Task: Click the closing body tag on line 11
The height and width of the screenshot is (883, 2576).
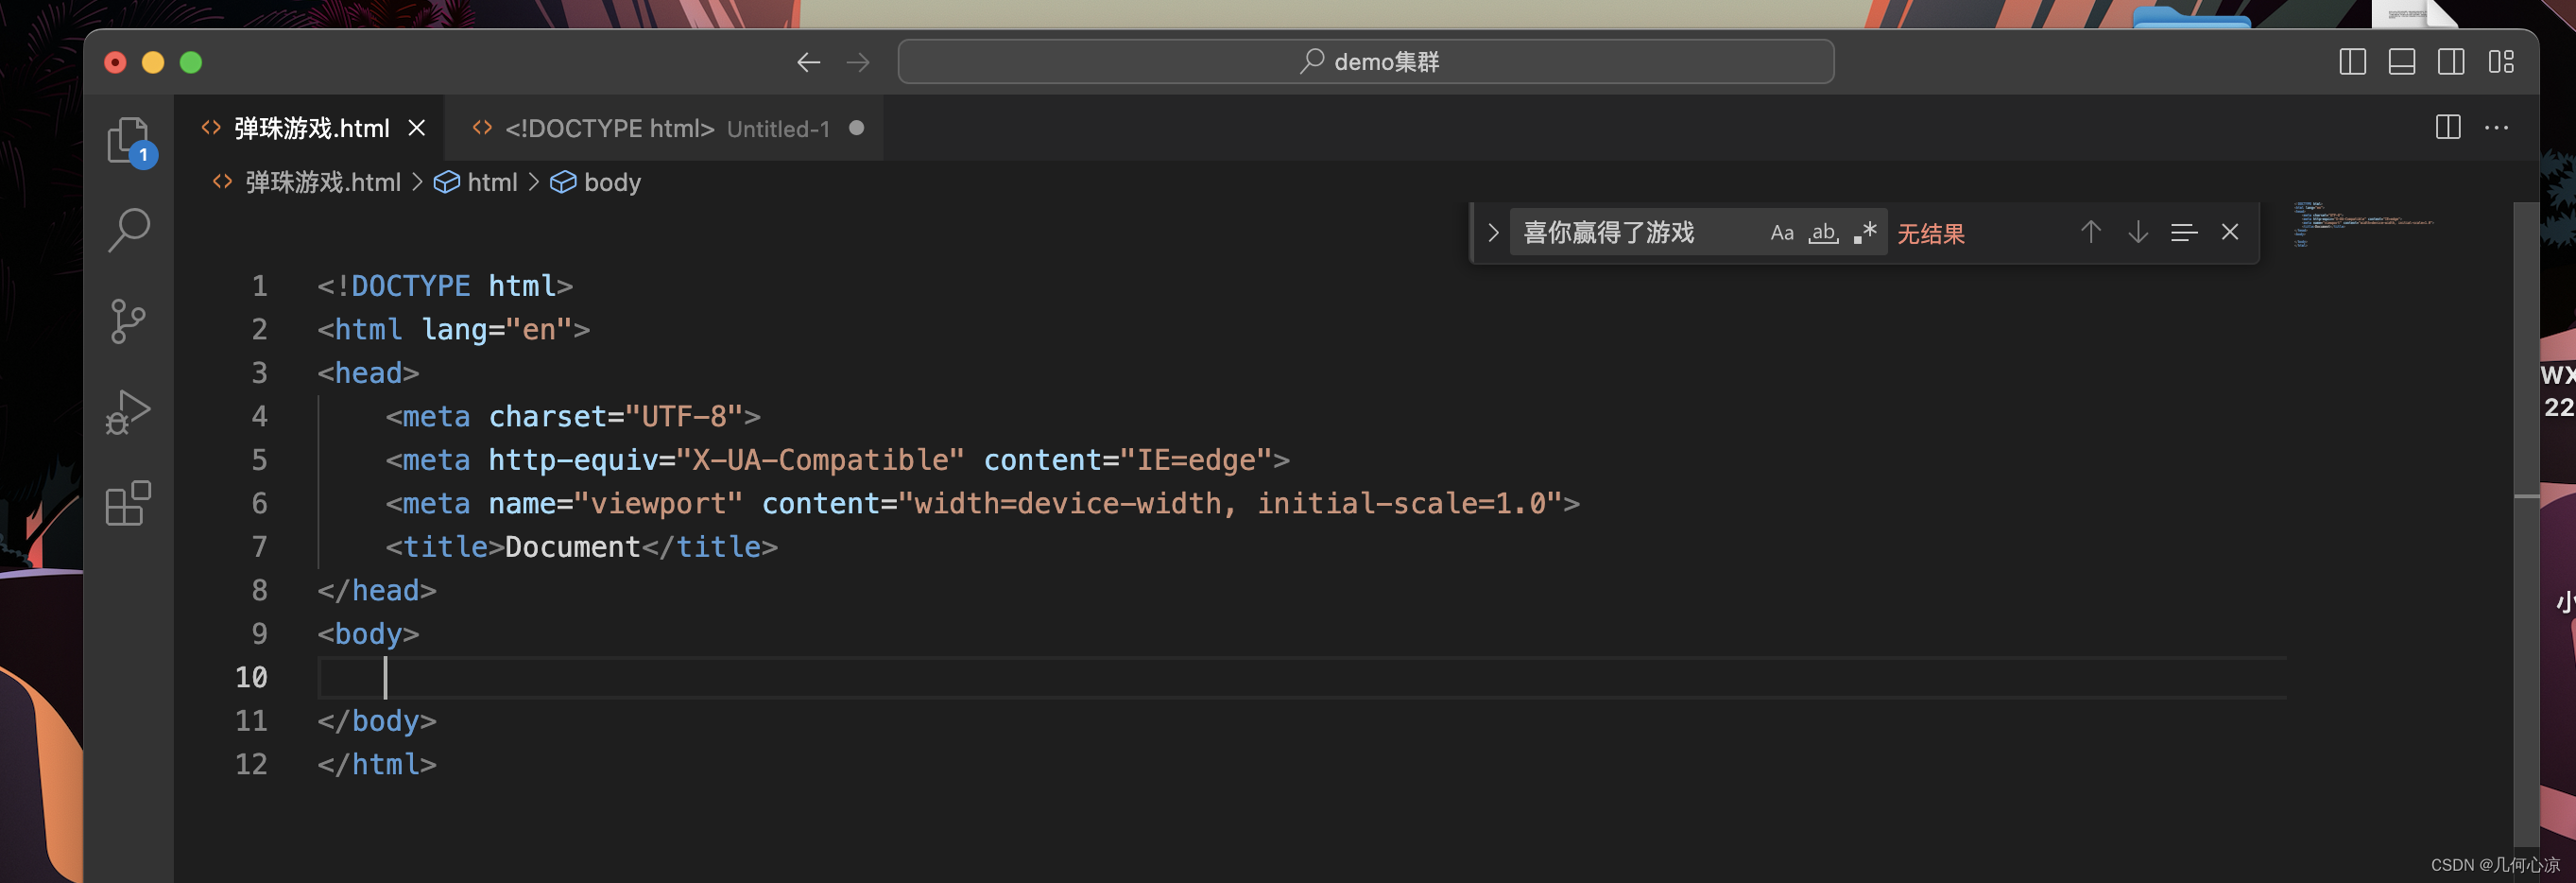Action: tap(377, 721)
